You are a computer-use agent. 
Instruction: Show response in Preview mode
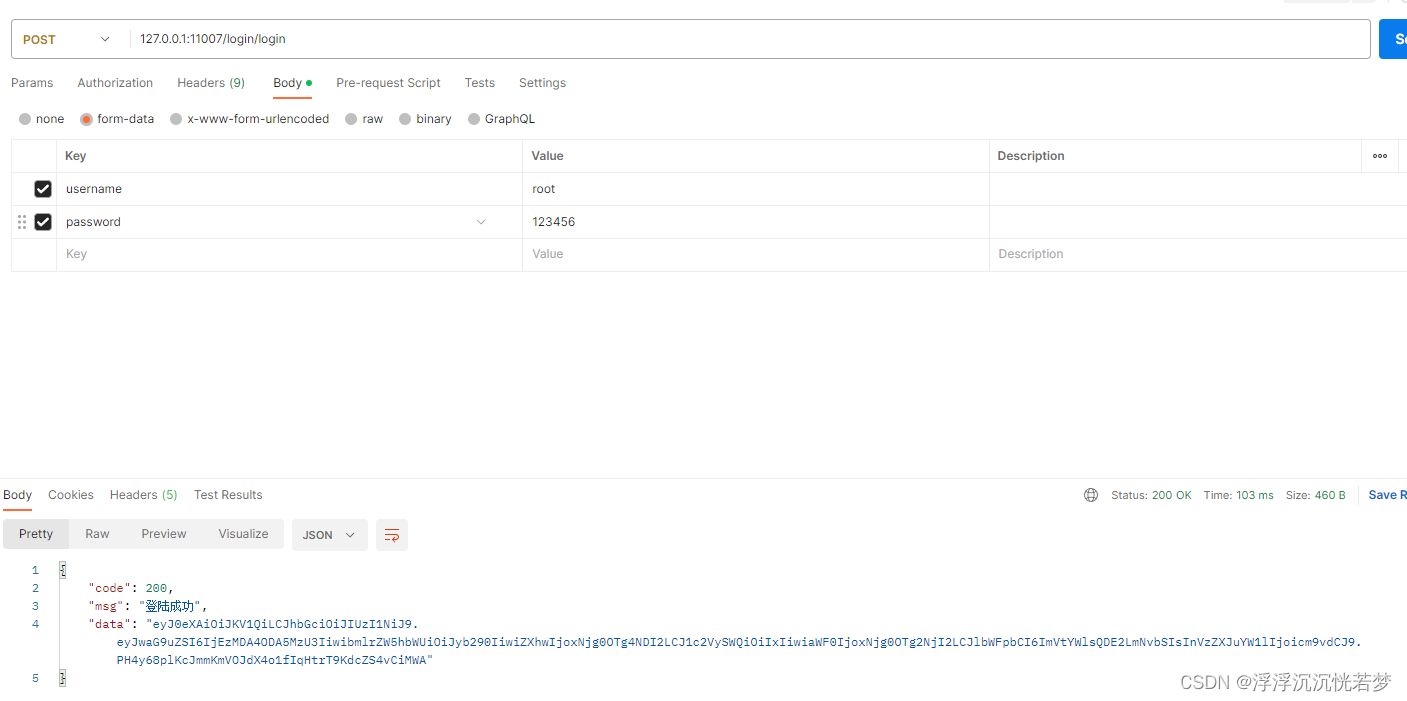coord(163,534)
